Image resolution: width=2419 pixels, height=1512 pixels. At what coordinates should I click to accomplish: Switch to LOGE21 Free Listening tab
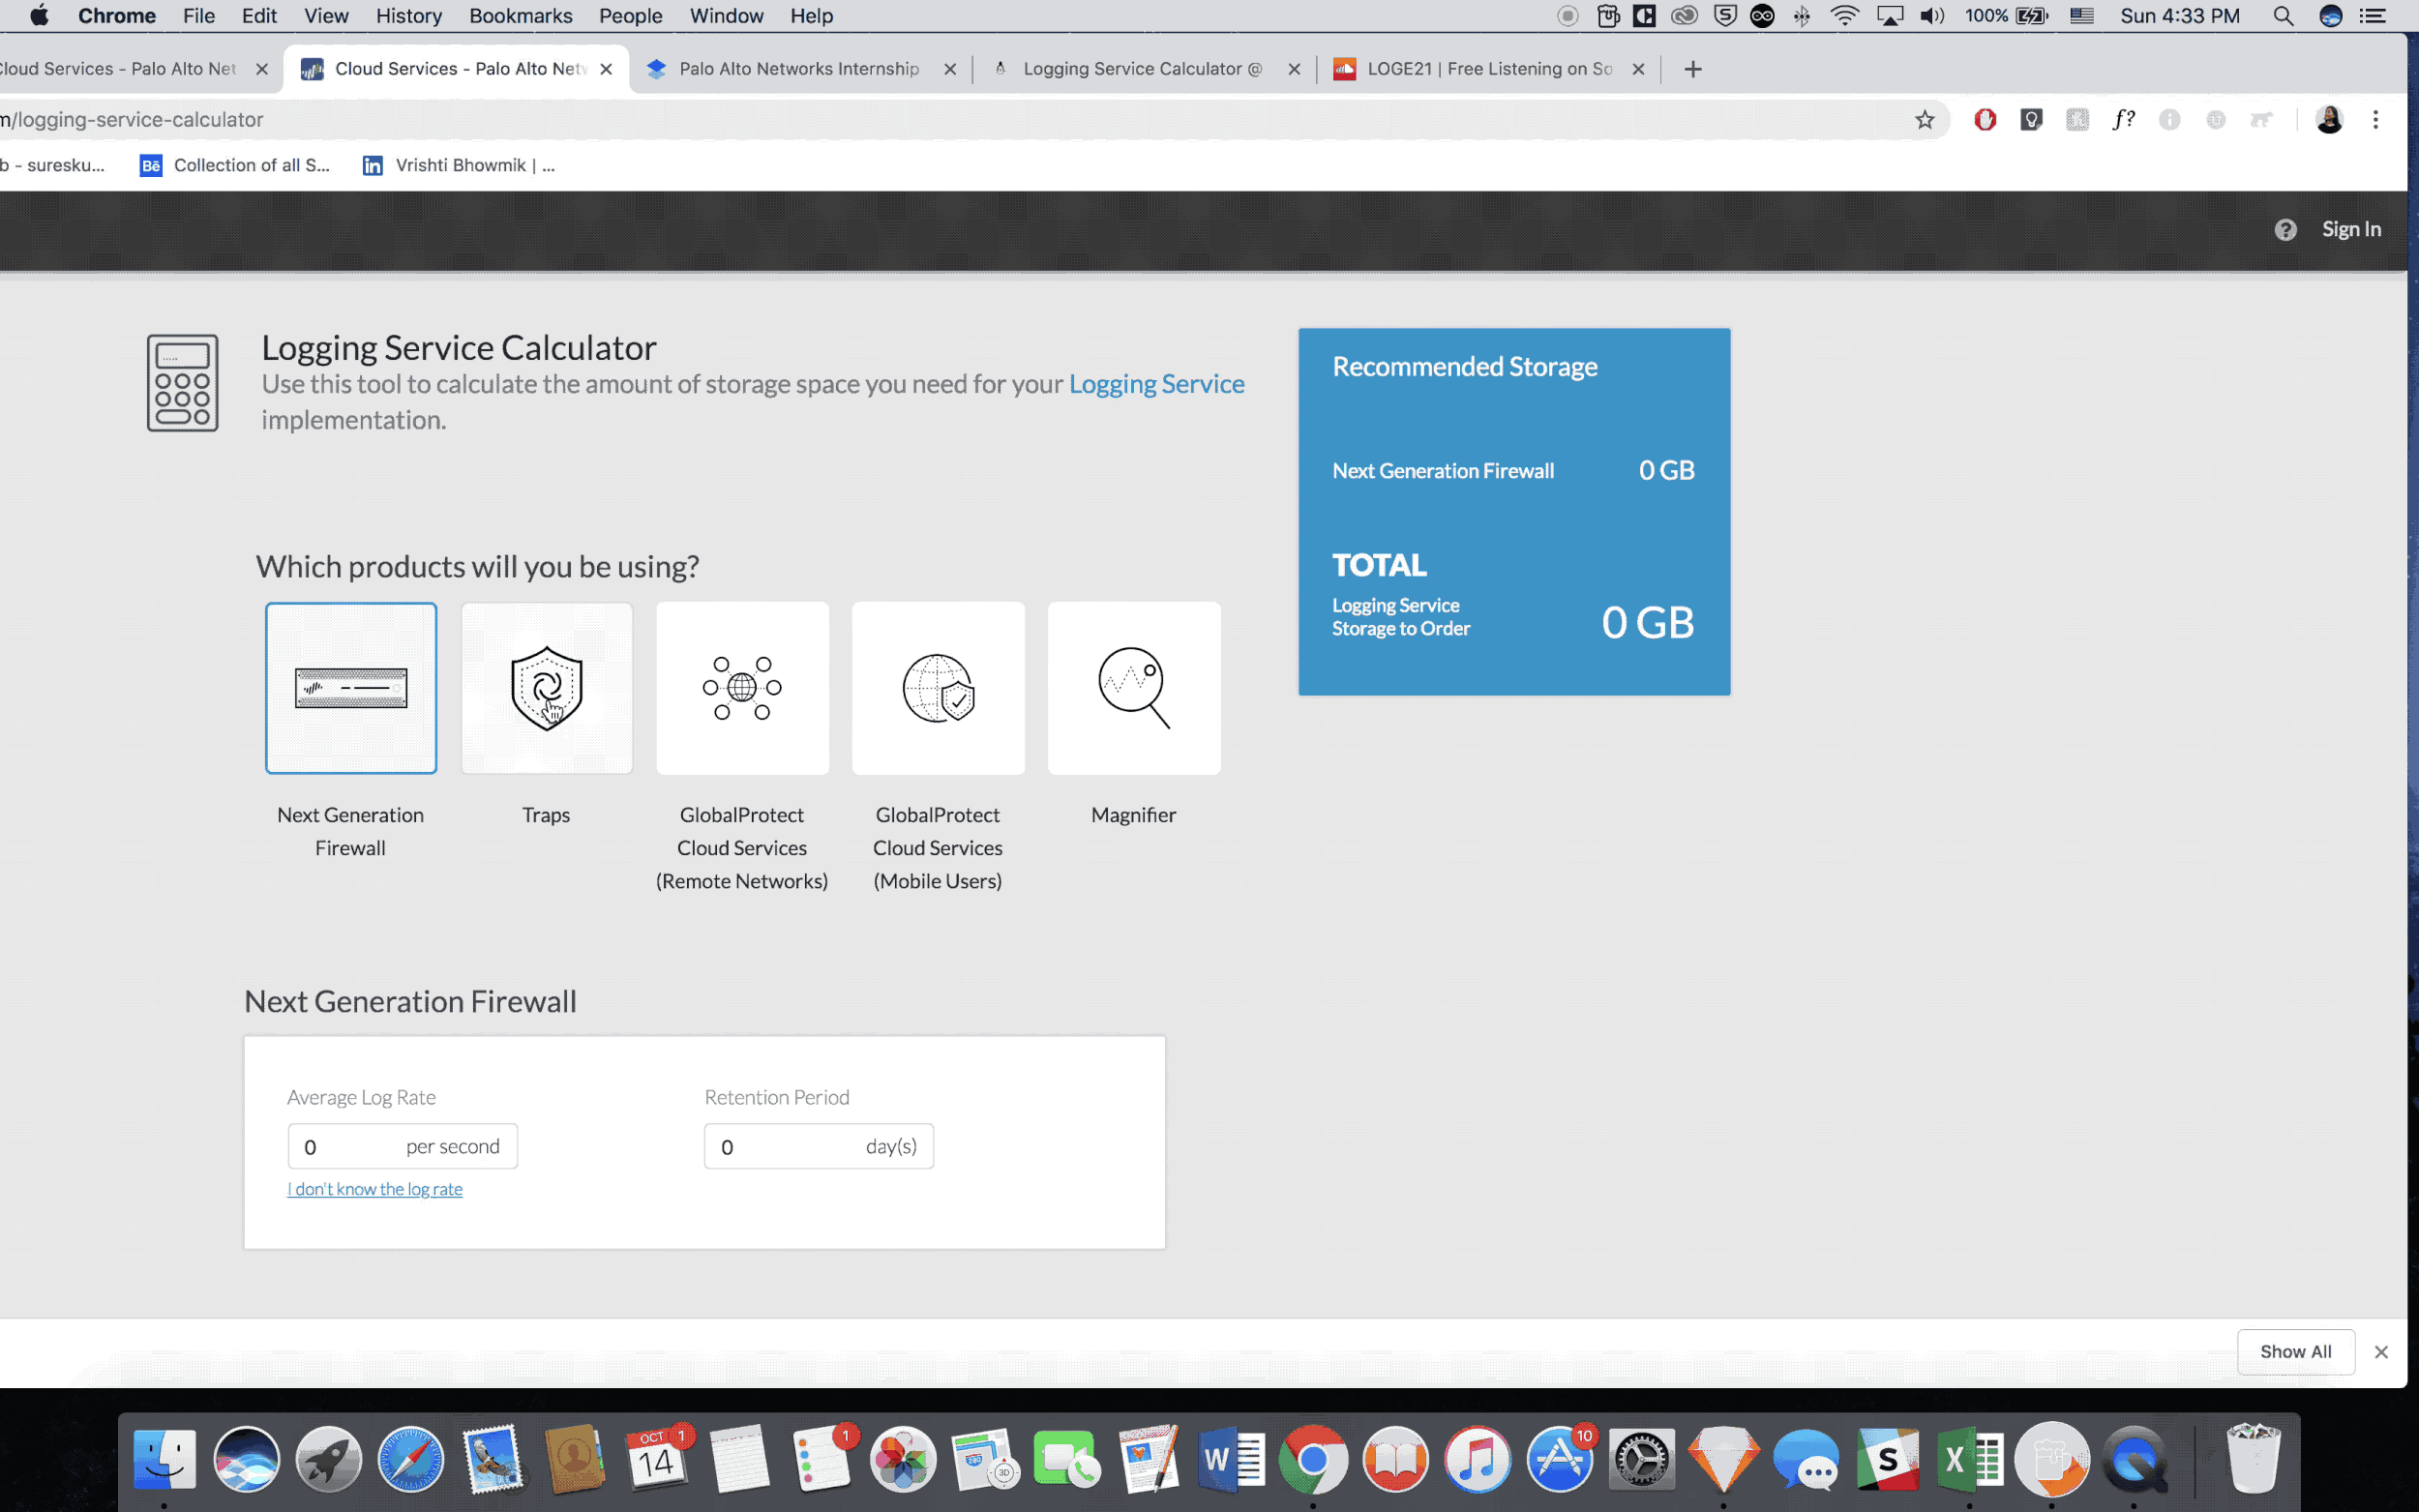[1489, 69]
